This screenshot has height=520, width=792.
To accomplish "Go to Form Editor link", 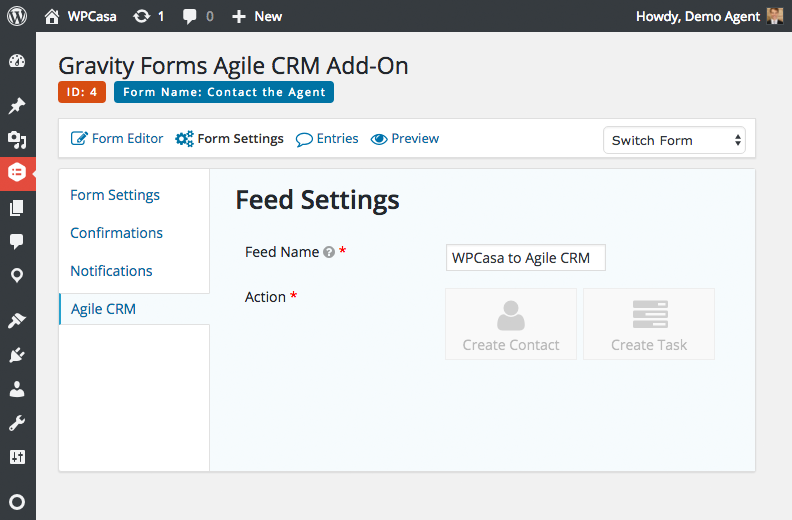I will [x=127, y=138].
